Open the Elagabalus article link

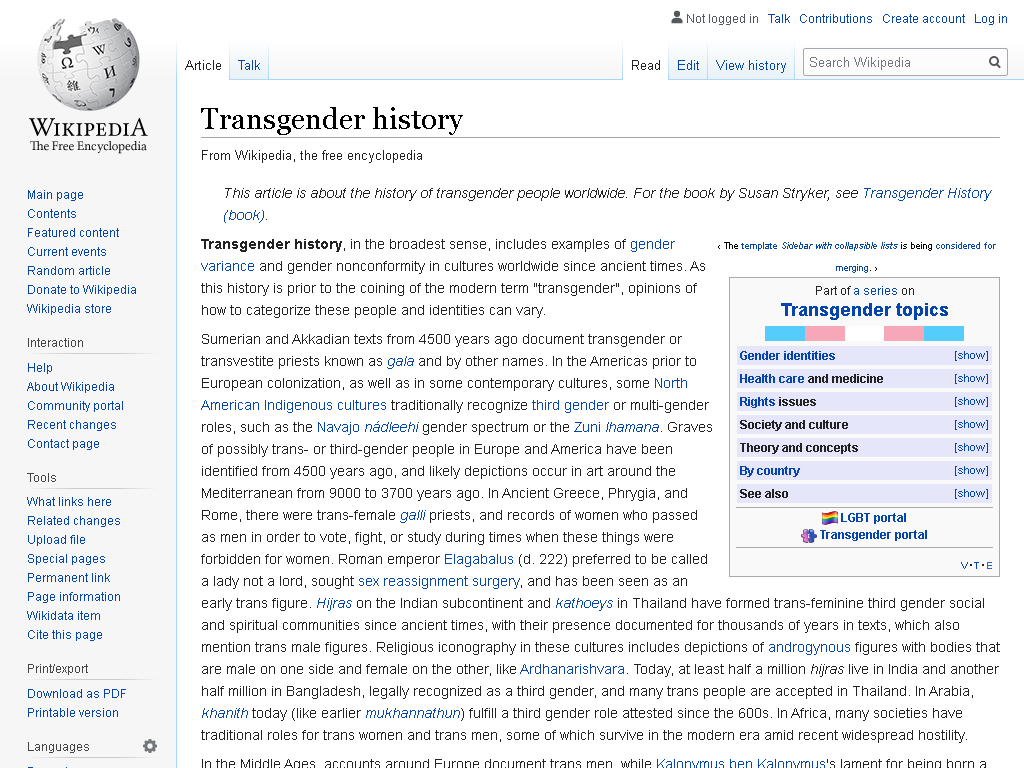[479, 559]
